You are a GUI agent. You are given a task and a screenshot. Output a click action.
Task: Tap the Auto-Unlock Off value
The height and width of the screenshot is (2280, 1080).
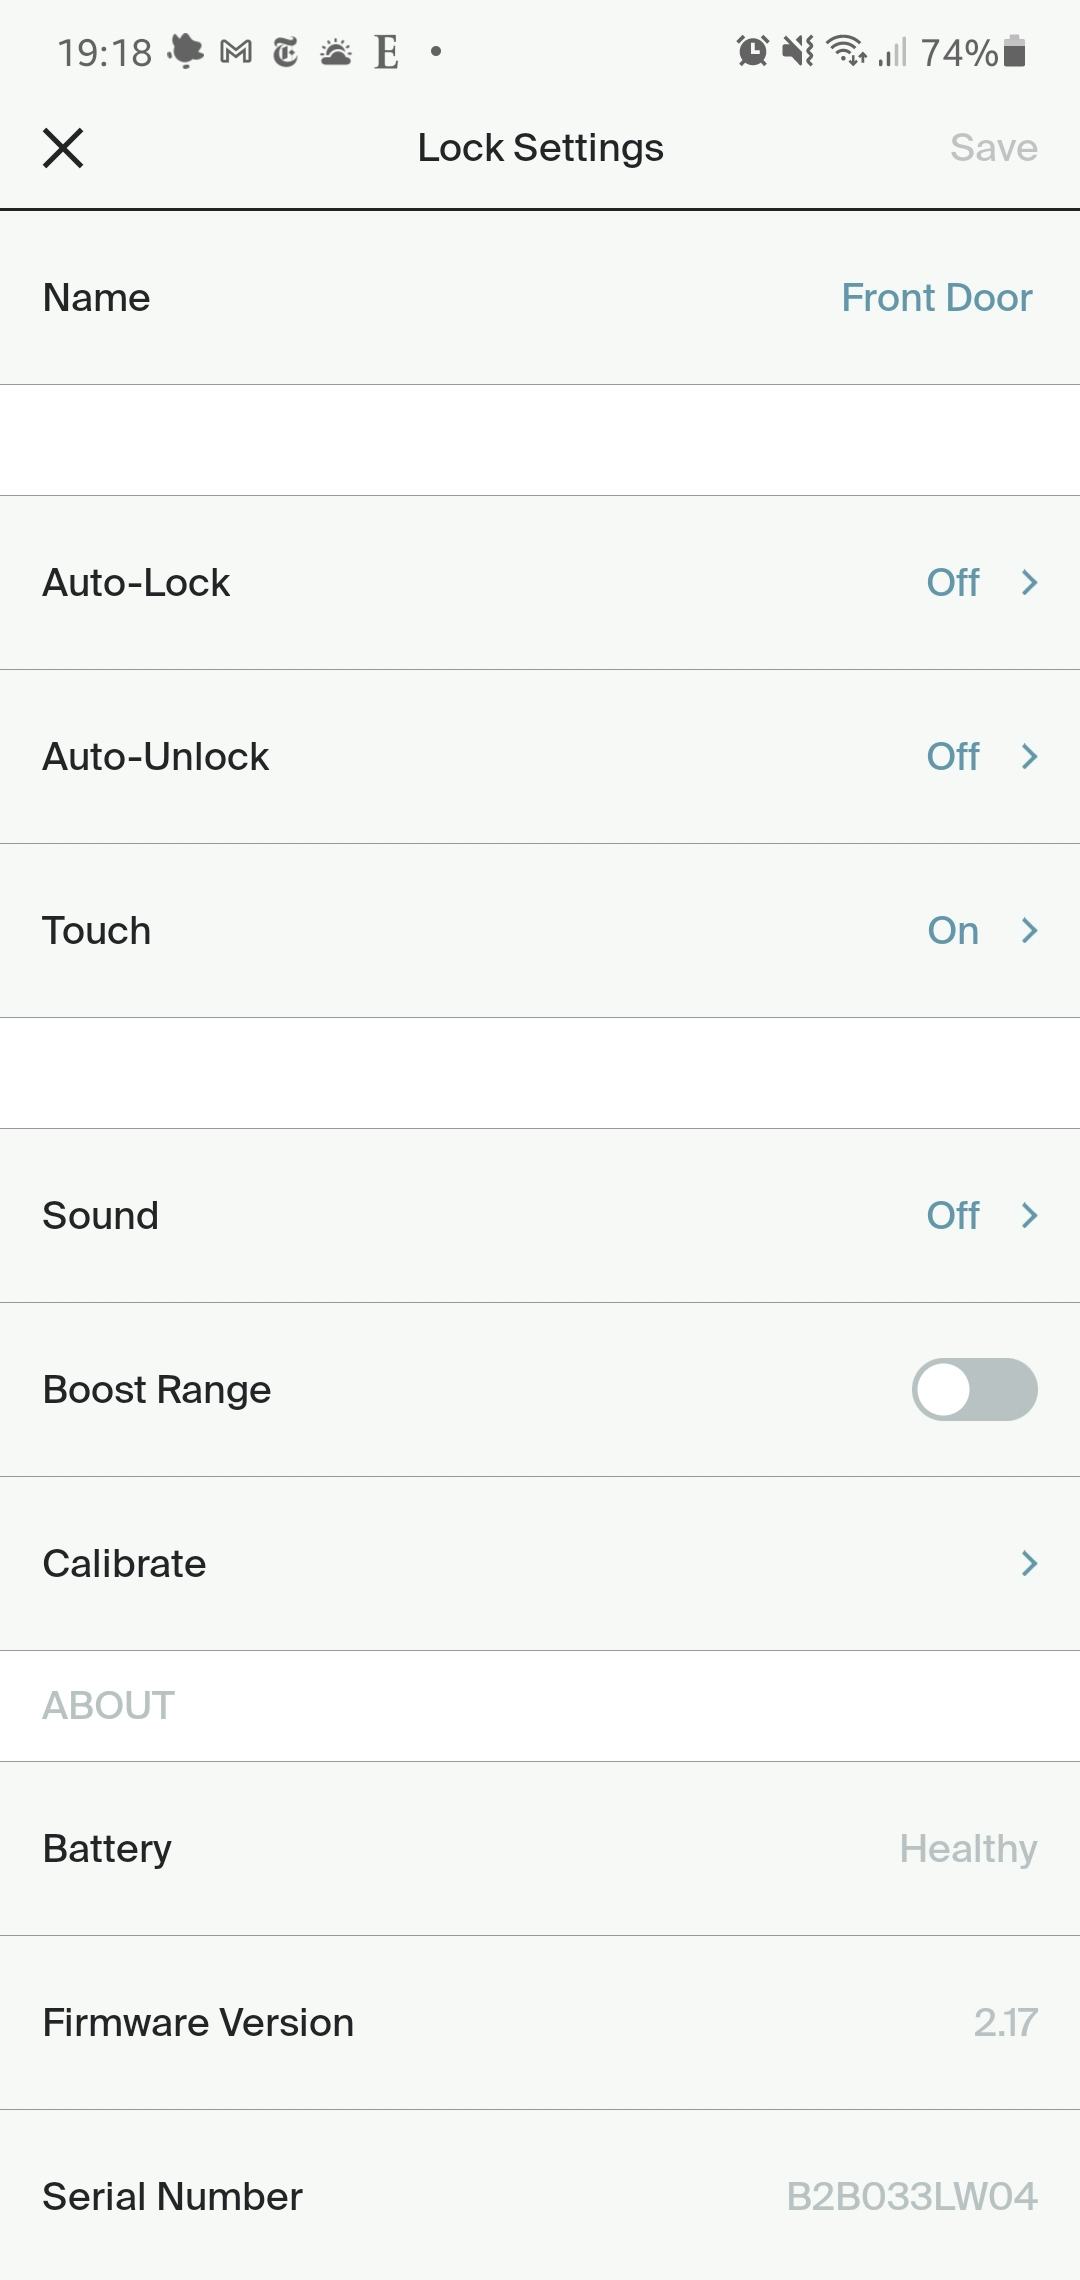click(x=952, y=757)
